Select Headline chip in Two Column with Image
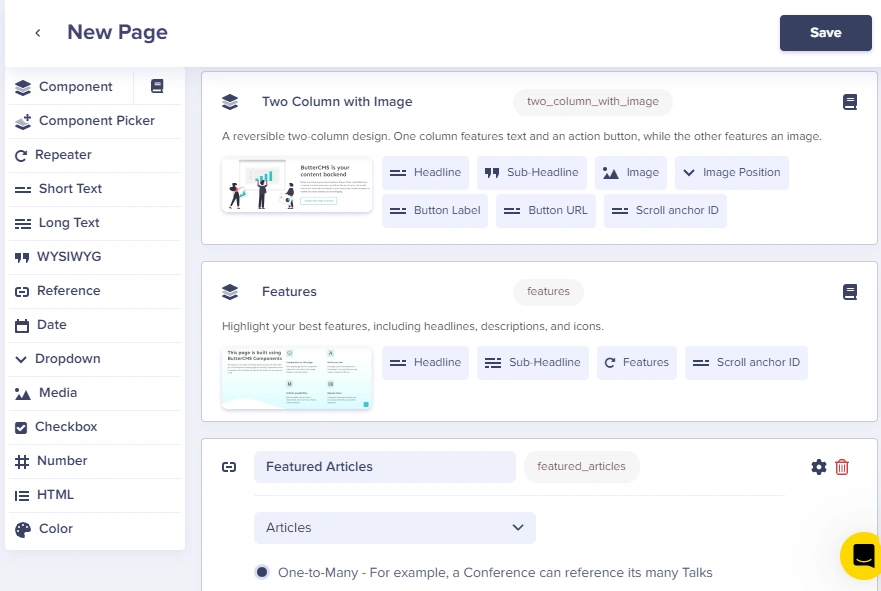 [425, 172]
